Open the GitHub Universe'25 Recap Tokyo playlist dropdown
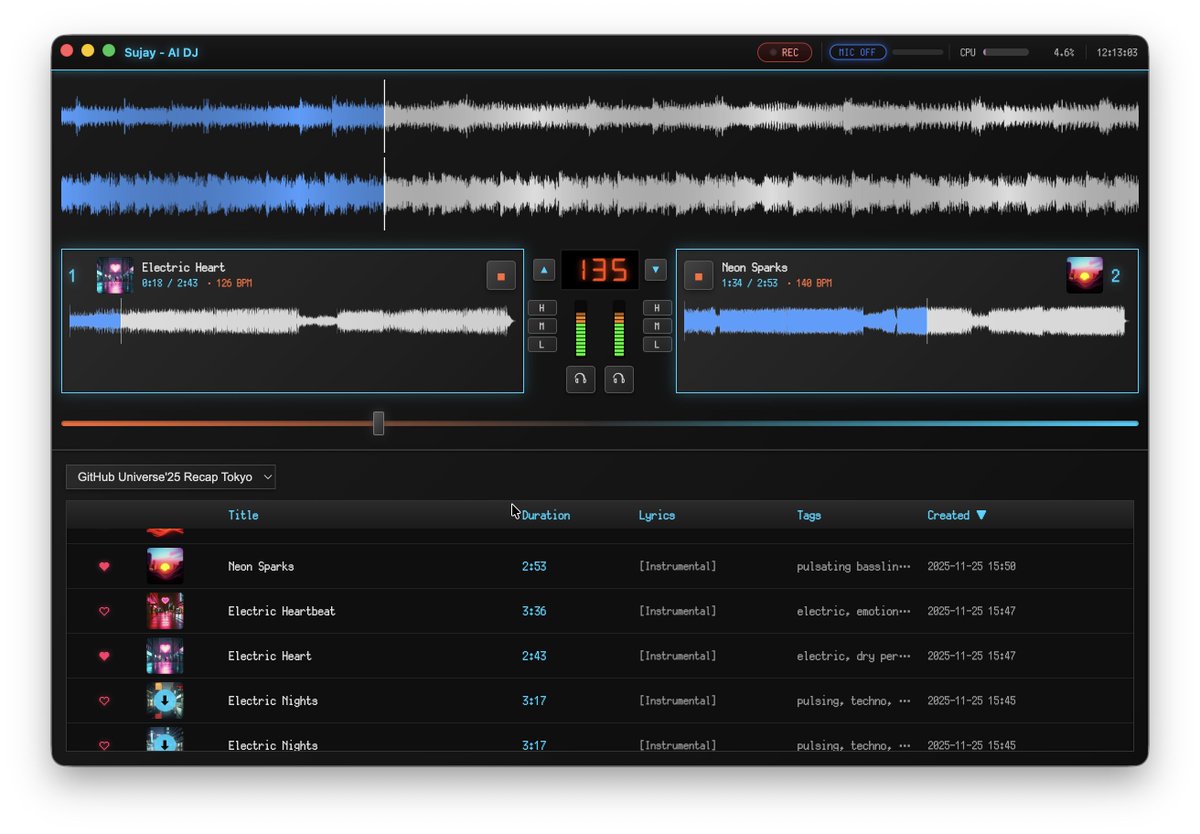This screenshot has width=1200, height=834. pyautogui.click(x=170, y=477)
